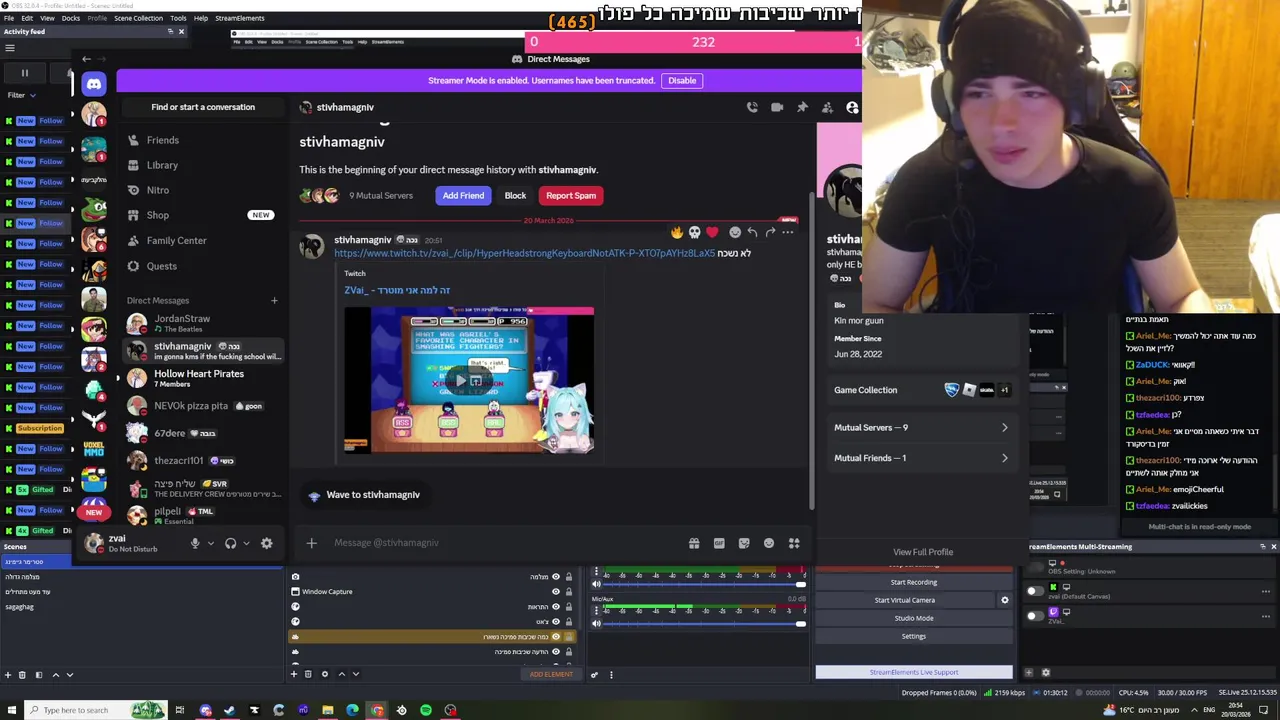This screenshot has height=720, width=1280.
Task: Open the OBS File menu
Action: coord(9,18)
